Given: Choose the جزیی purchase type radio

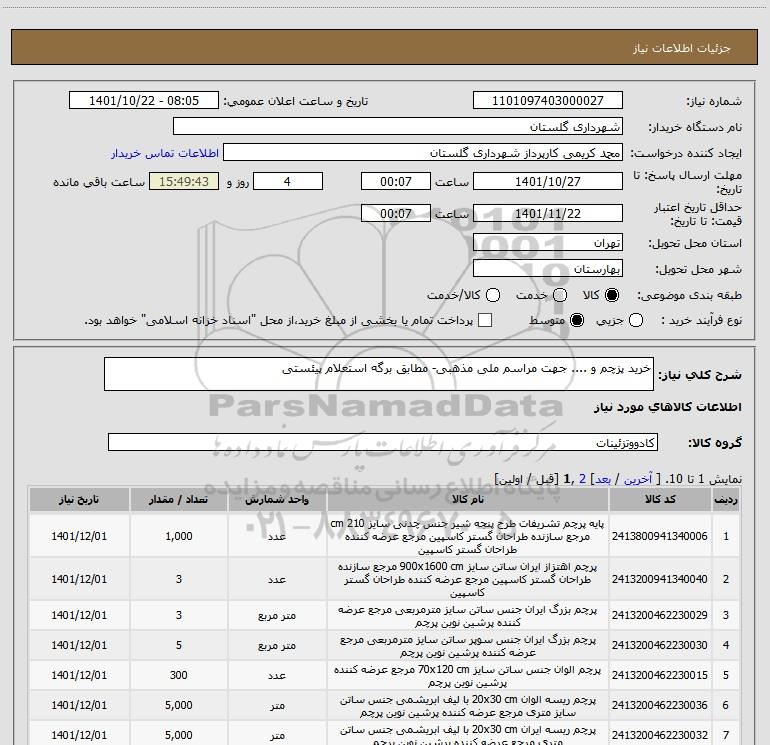Looking at the screenshot, I should point(636,320).
